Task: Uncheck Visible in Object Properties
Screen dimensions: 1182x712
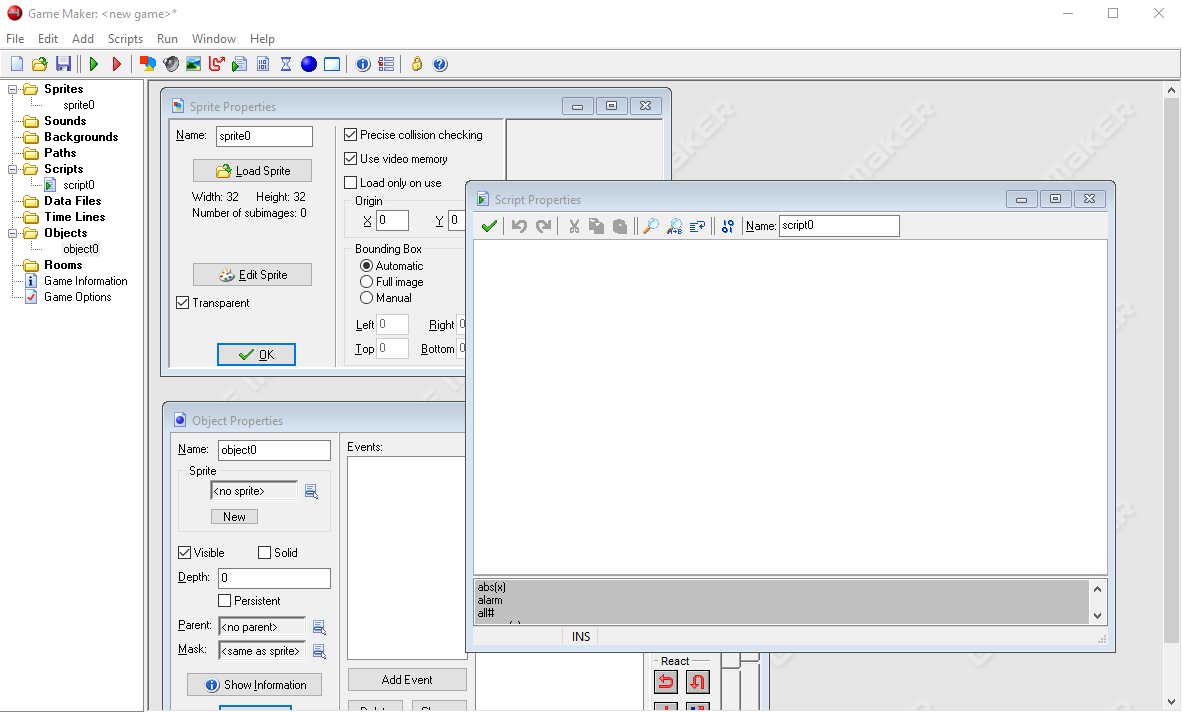Action: click(185, 553)
